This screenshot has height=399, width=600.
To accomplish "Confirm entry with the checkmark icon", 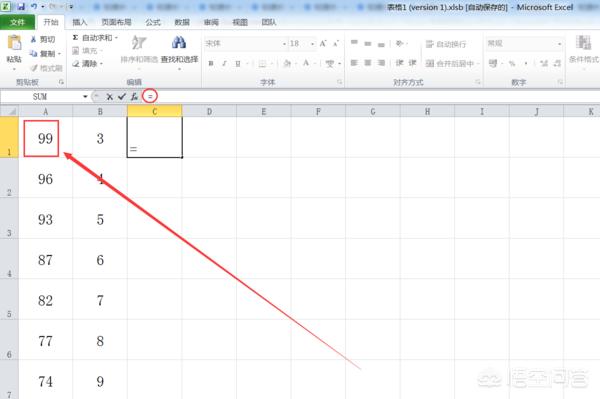I will (x=122, y=97).
